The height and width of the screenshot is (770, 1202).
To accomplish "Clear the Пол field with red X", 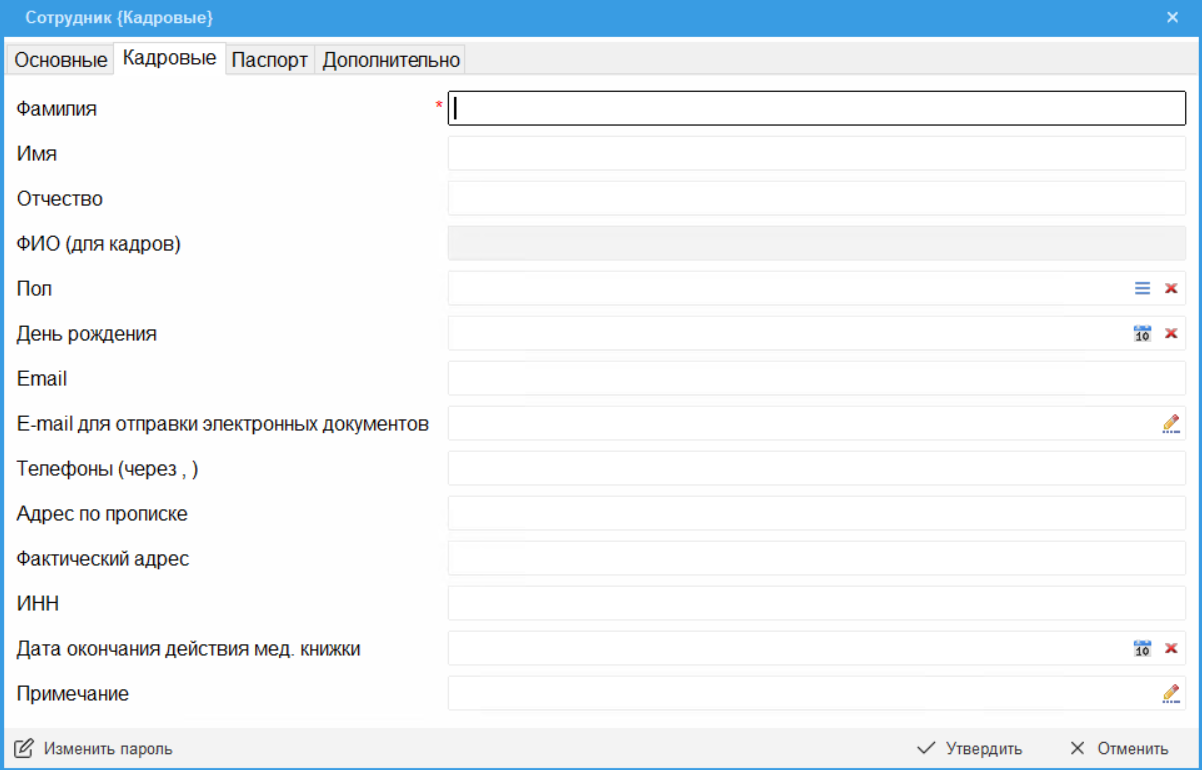I will pyautogui.click(x=1171, y=288).
